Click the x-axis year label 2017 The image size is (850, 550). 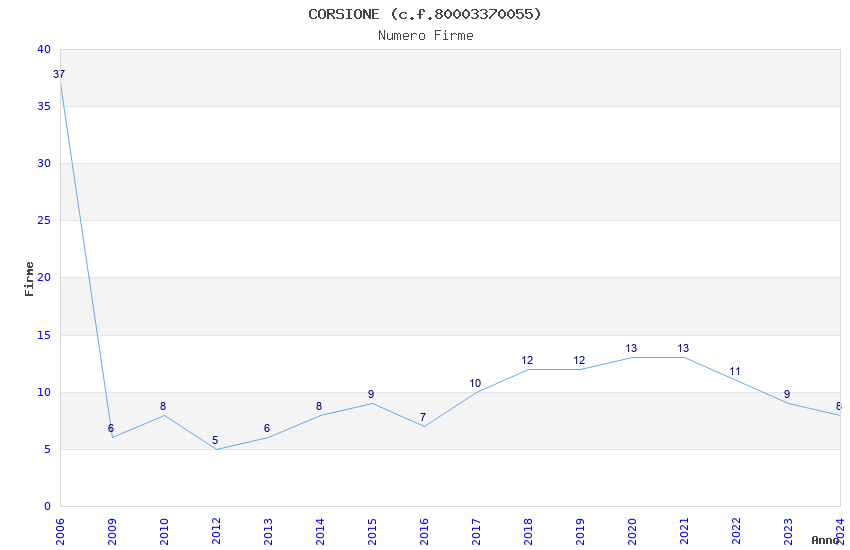click(x=476, y=532)
